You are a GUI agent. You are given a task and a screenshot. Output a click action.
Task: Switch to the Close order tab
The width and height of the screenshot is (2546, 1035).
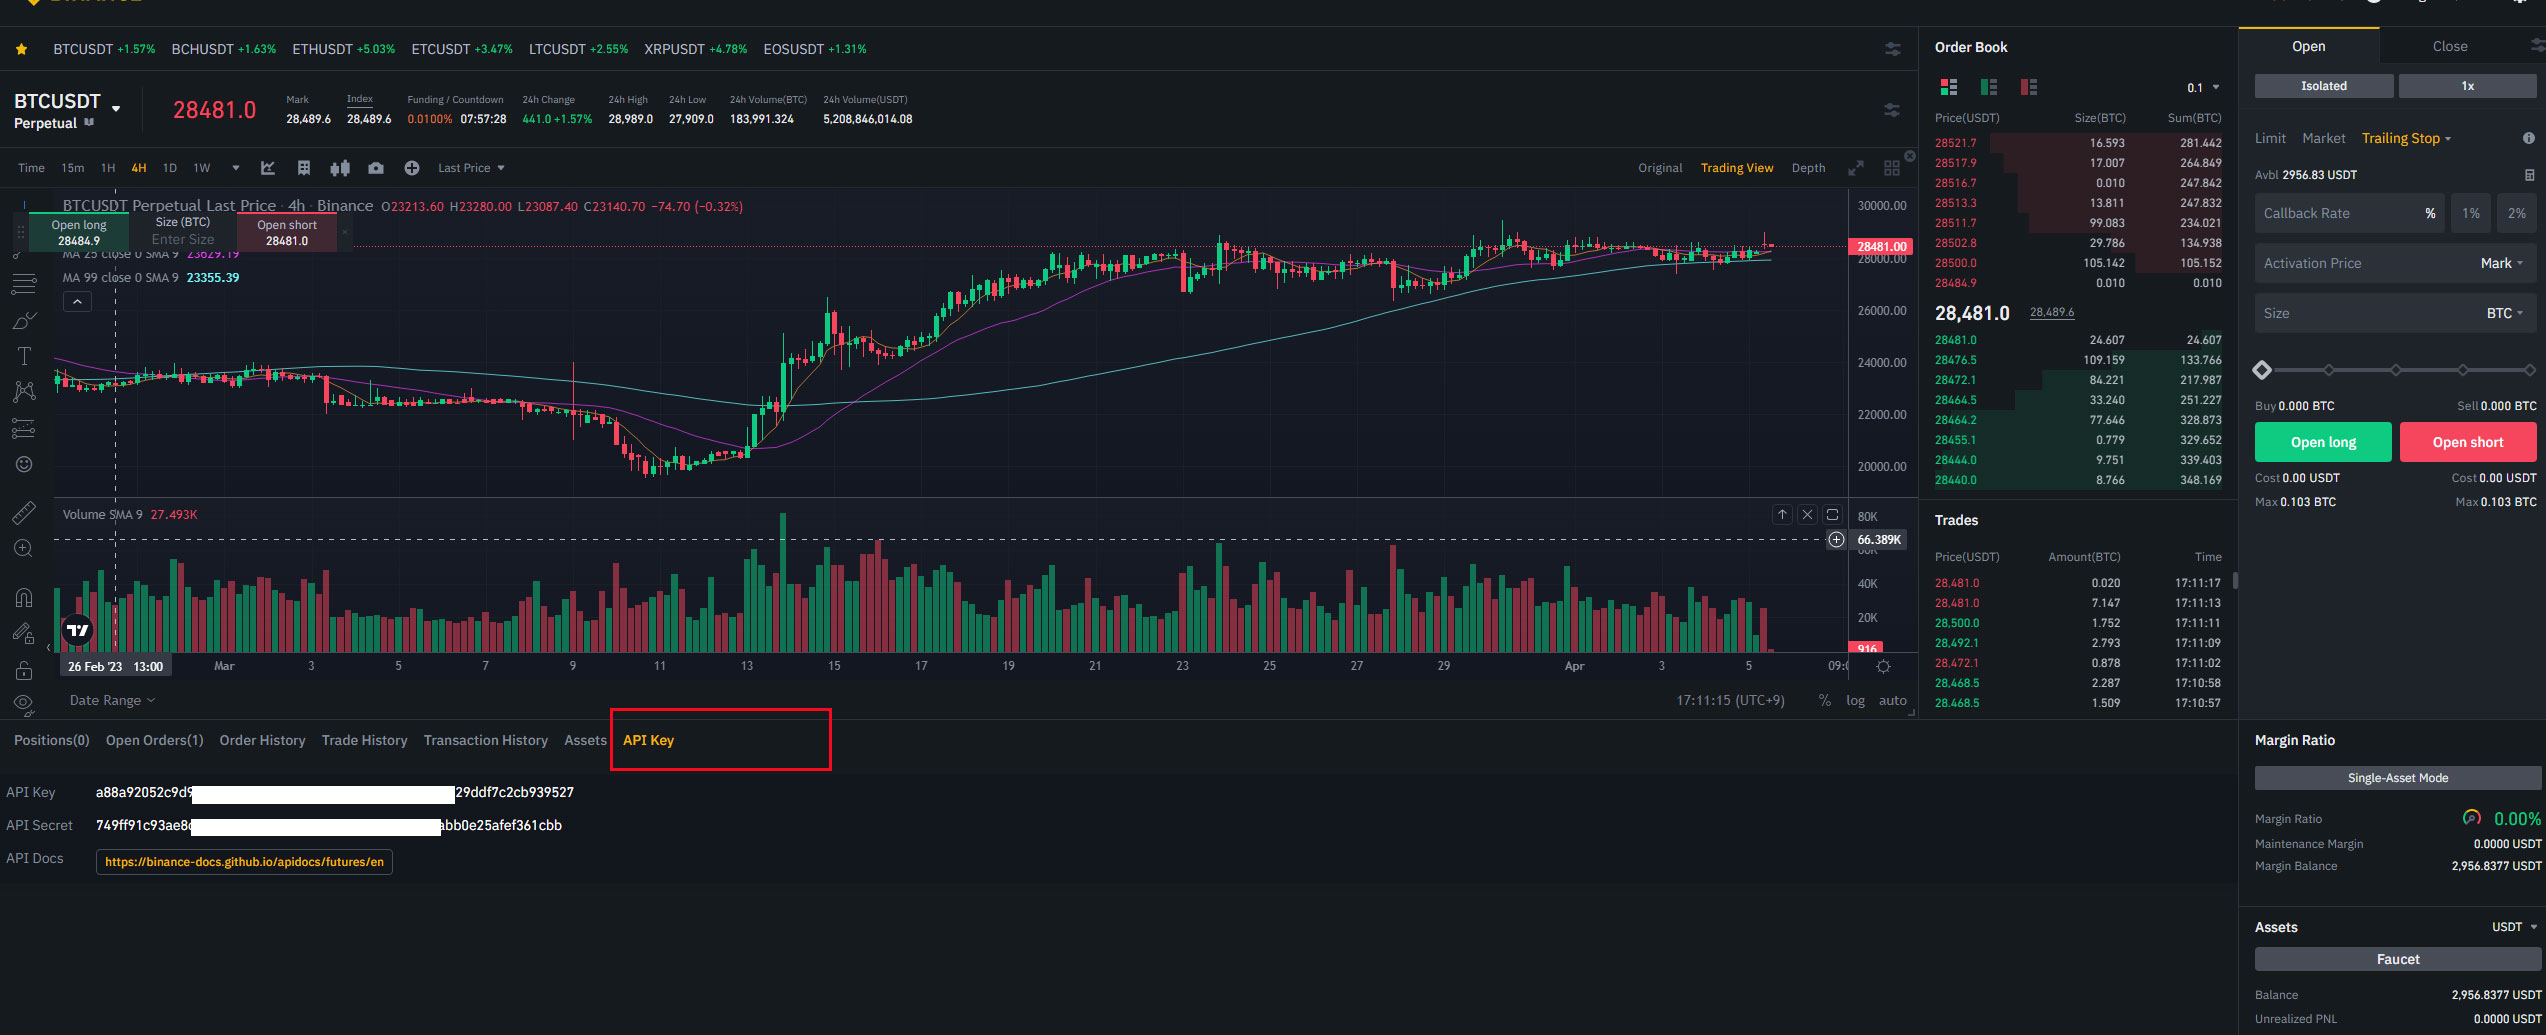tap(2450, 46)
